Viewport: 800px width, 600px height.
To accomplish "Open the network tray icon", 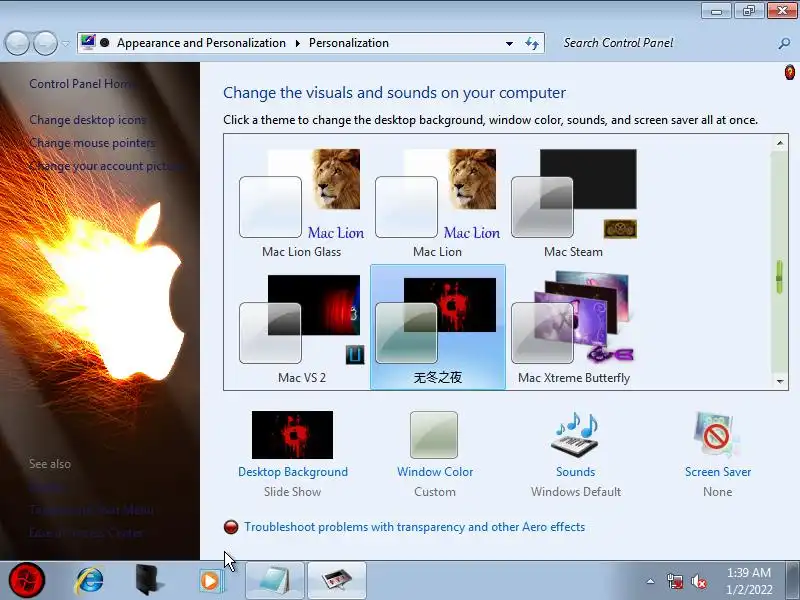I will pos(674,581).
